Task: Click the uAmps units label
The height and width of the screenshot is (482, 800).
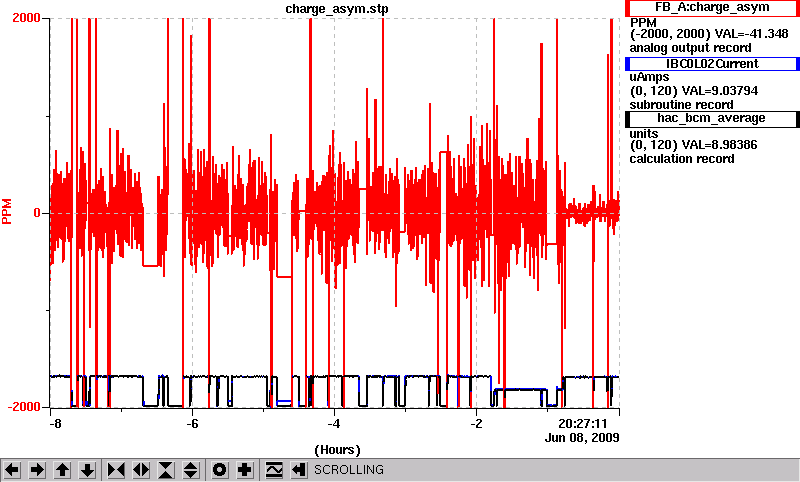Action: tap(649, 77)
